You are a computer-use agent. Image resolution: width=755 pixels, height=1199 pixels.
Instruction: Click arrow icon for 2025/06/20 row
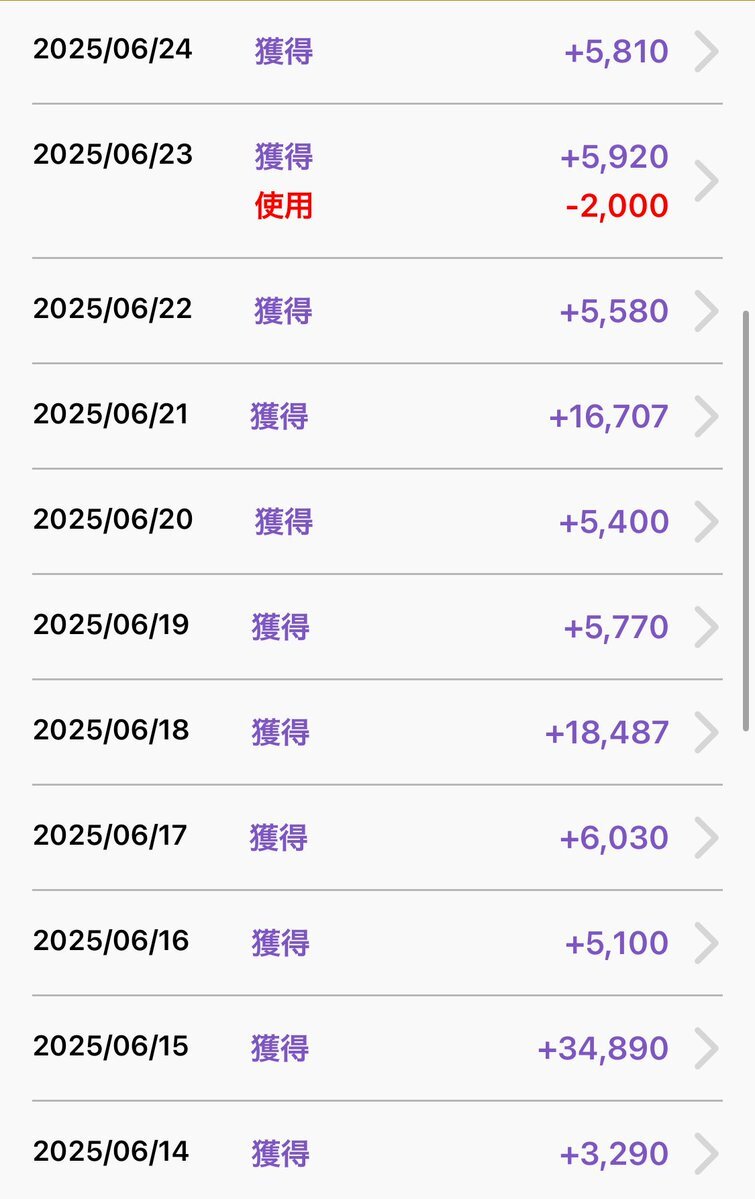click(707, 522)
